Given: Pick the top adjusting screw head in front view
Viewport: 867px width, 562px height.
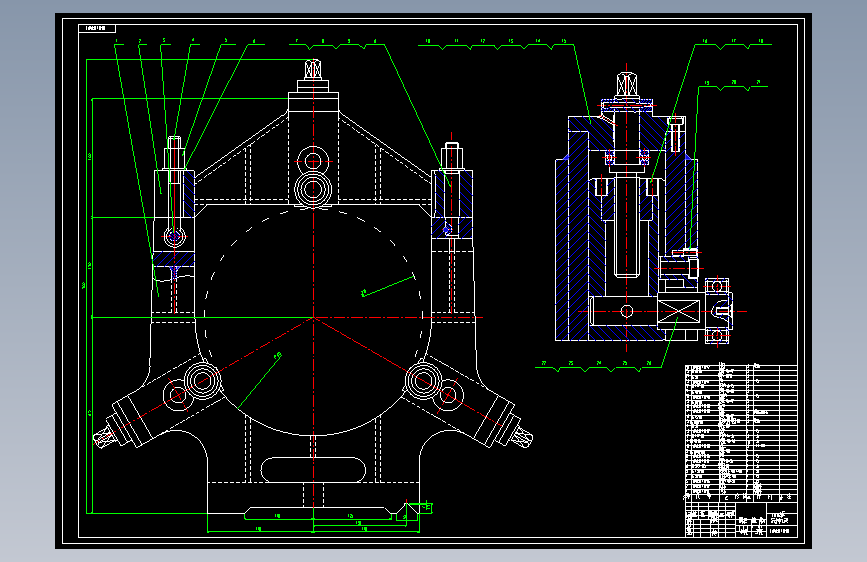Looking at the screenshot, I should [313, 70].
